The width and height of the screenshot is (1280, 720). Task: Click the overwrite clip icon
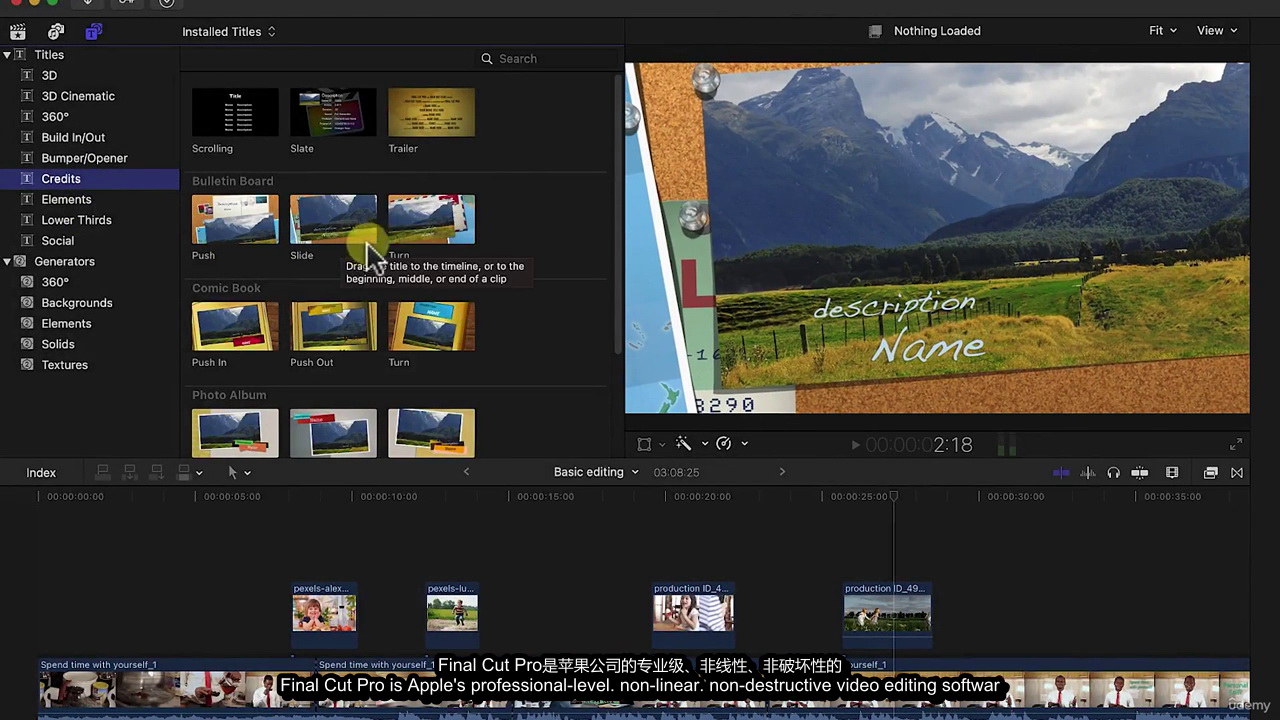(183, 472)
